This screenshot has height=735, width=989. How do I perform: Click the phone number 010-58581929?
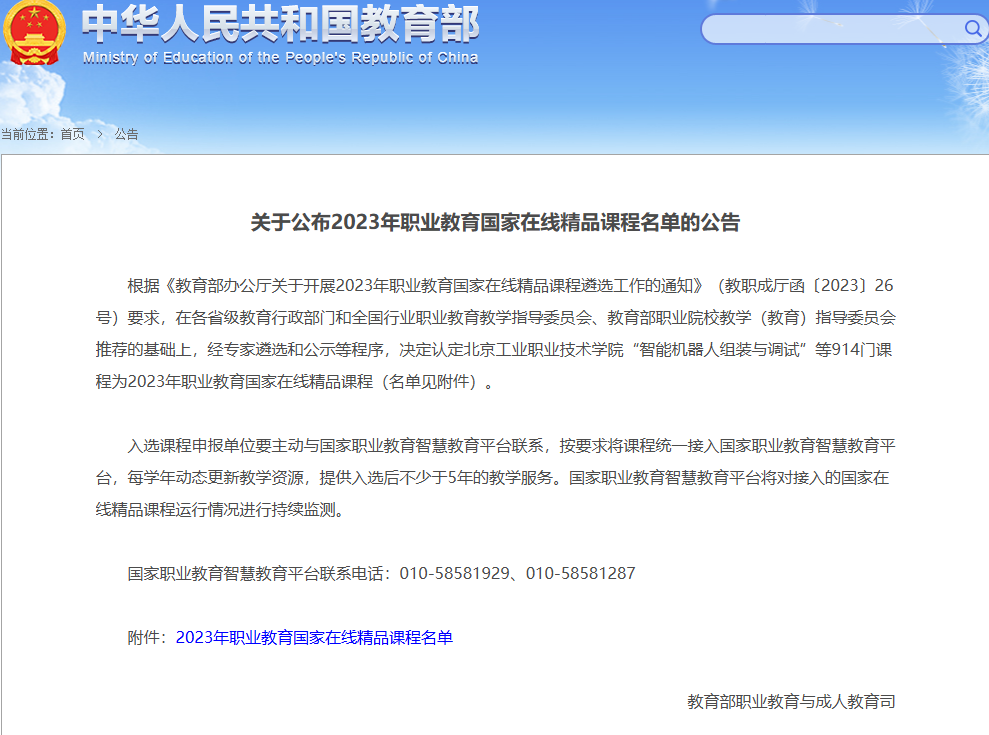pos(454,573)
